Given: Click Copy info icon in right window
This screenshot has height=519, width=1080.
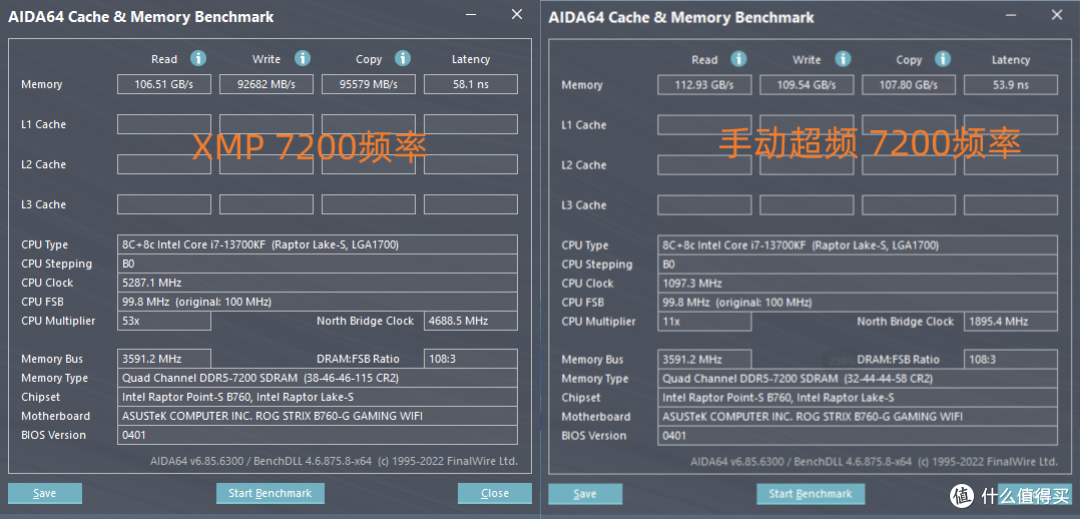Looking at the screenshot, I should coord(944,59).
